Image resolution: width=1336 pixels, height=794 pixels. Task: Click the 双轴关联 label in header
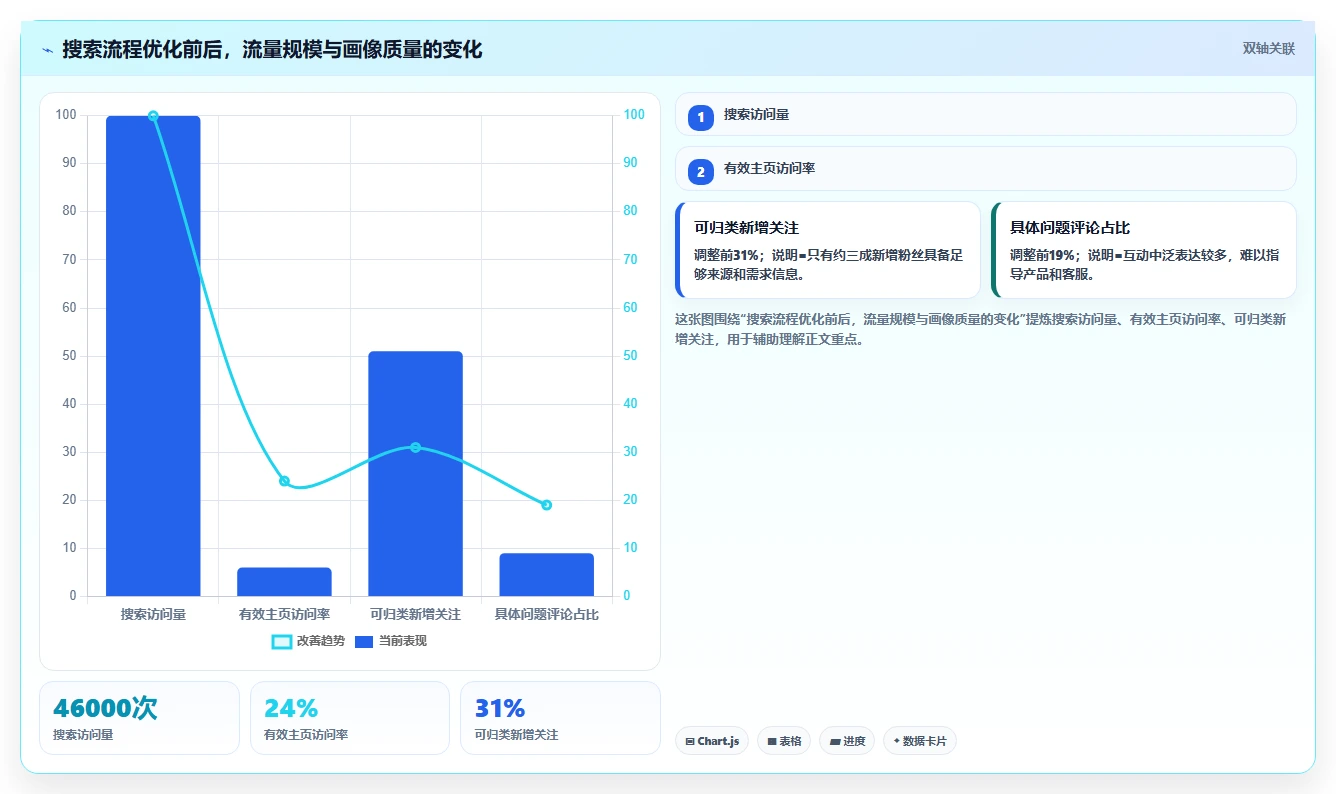(1269, 49)
